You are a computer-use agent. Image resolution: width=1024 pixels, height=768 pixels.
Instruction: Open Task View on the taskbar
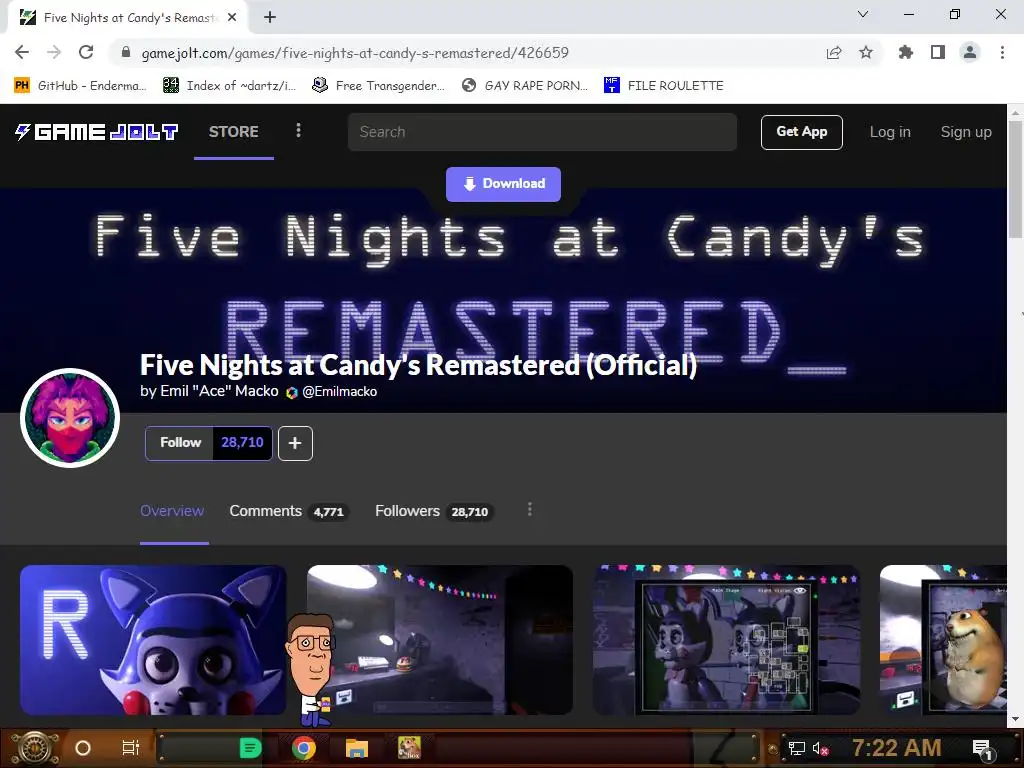131,748
